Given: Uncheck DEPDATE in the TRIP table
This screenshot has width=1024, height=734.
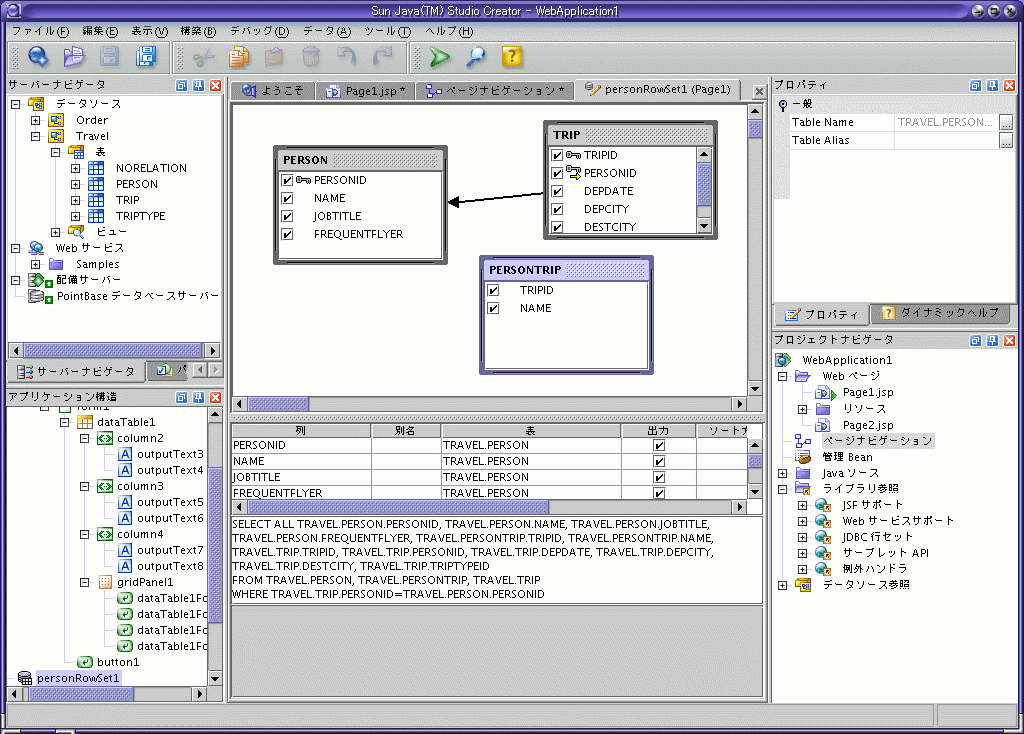Looking at the screenshot, I should coord(557,191).
